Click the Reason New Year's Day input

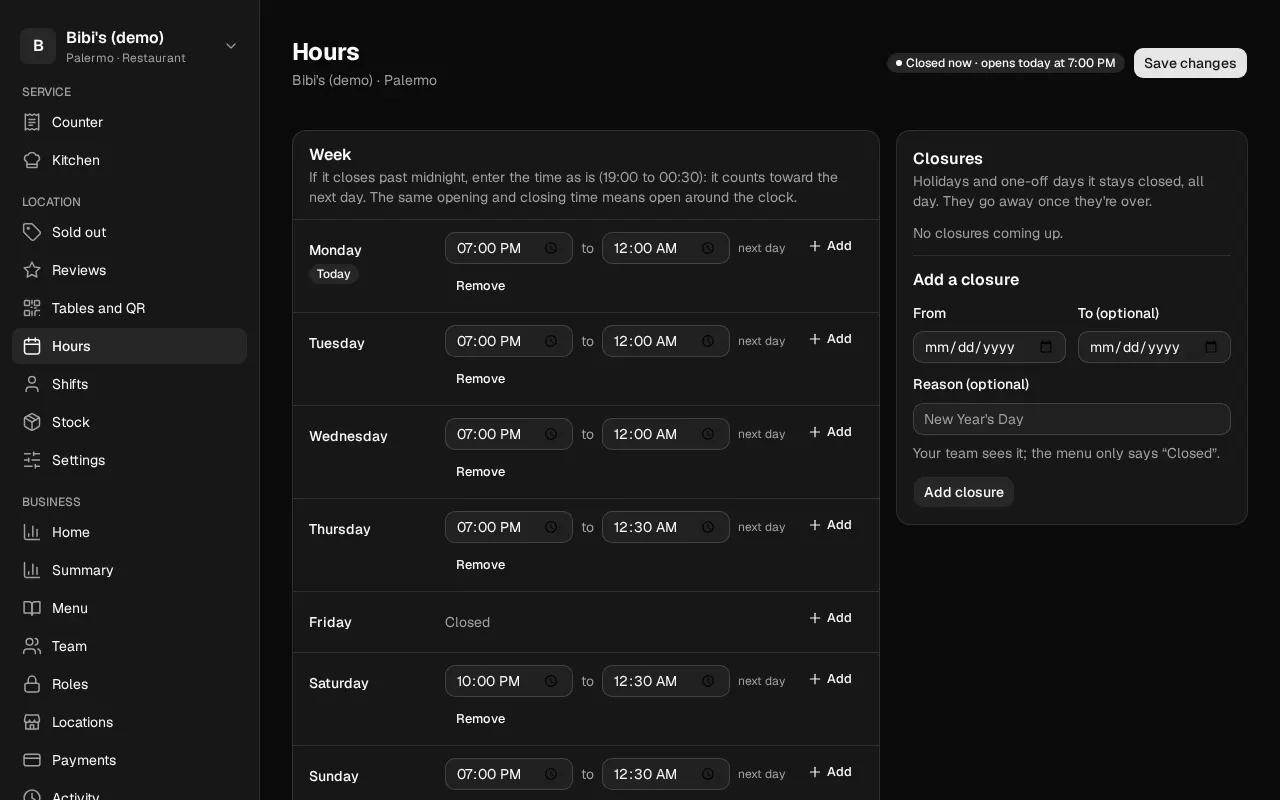pyautogui.click(x=1071, y=419)
